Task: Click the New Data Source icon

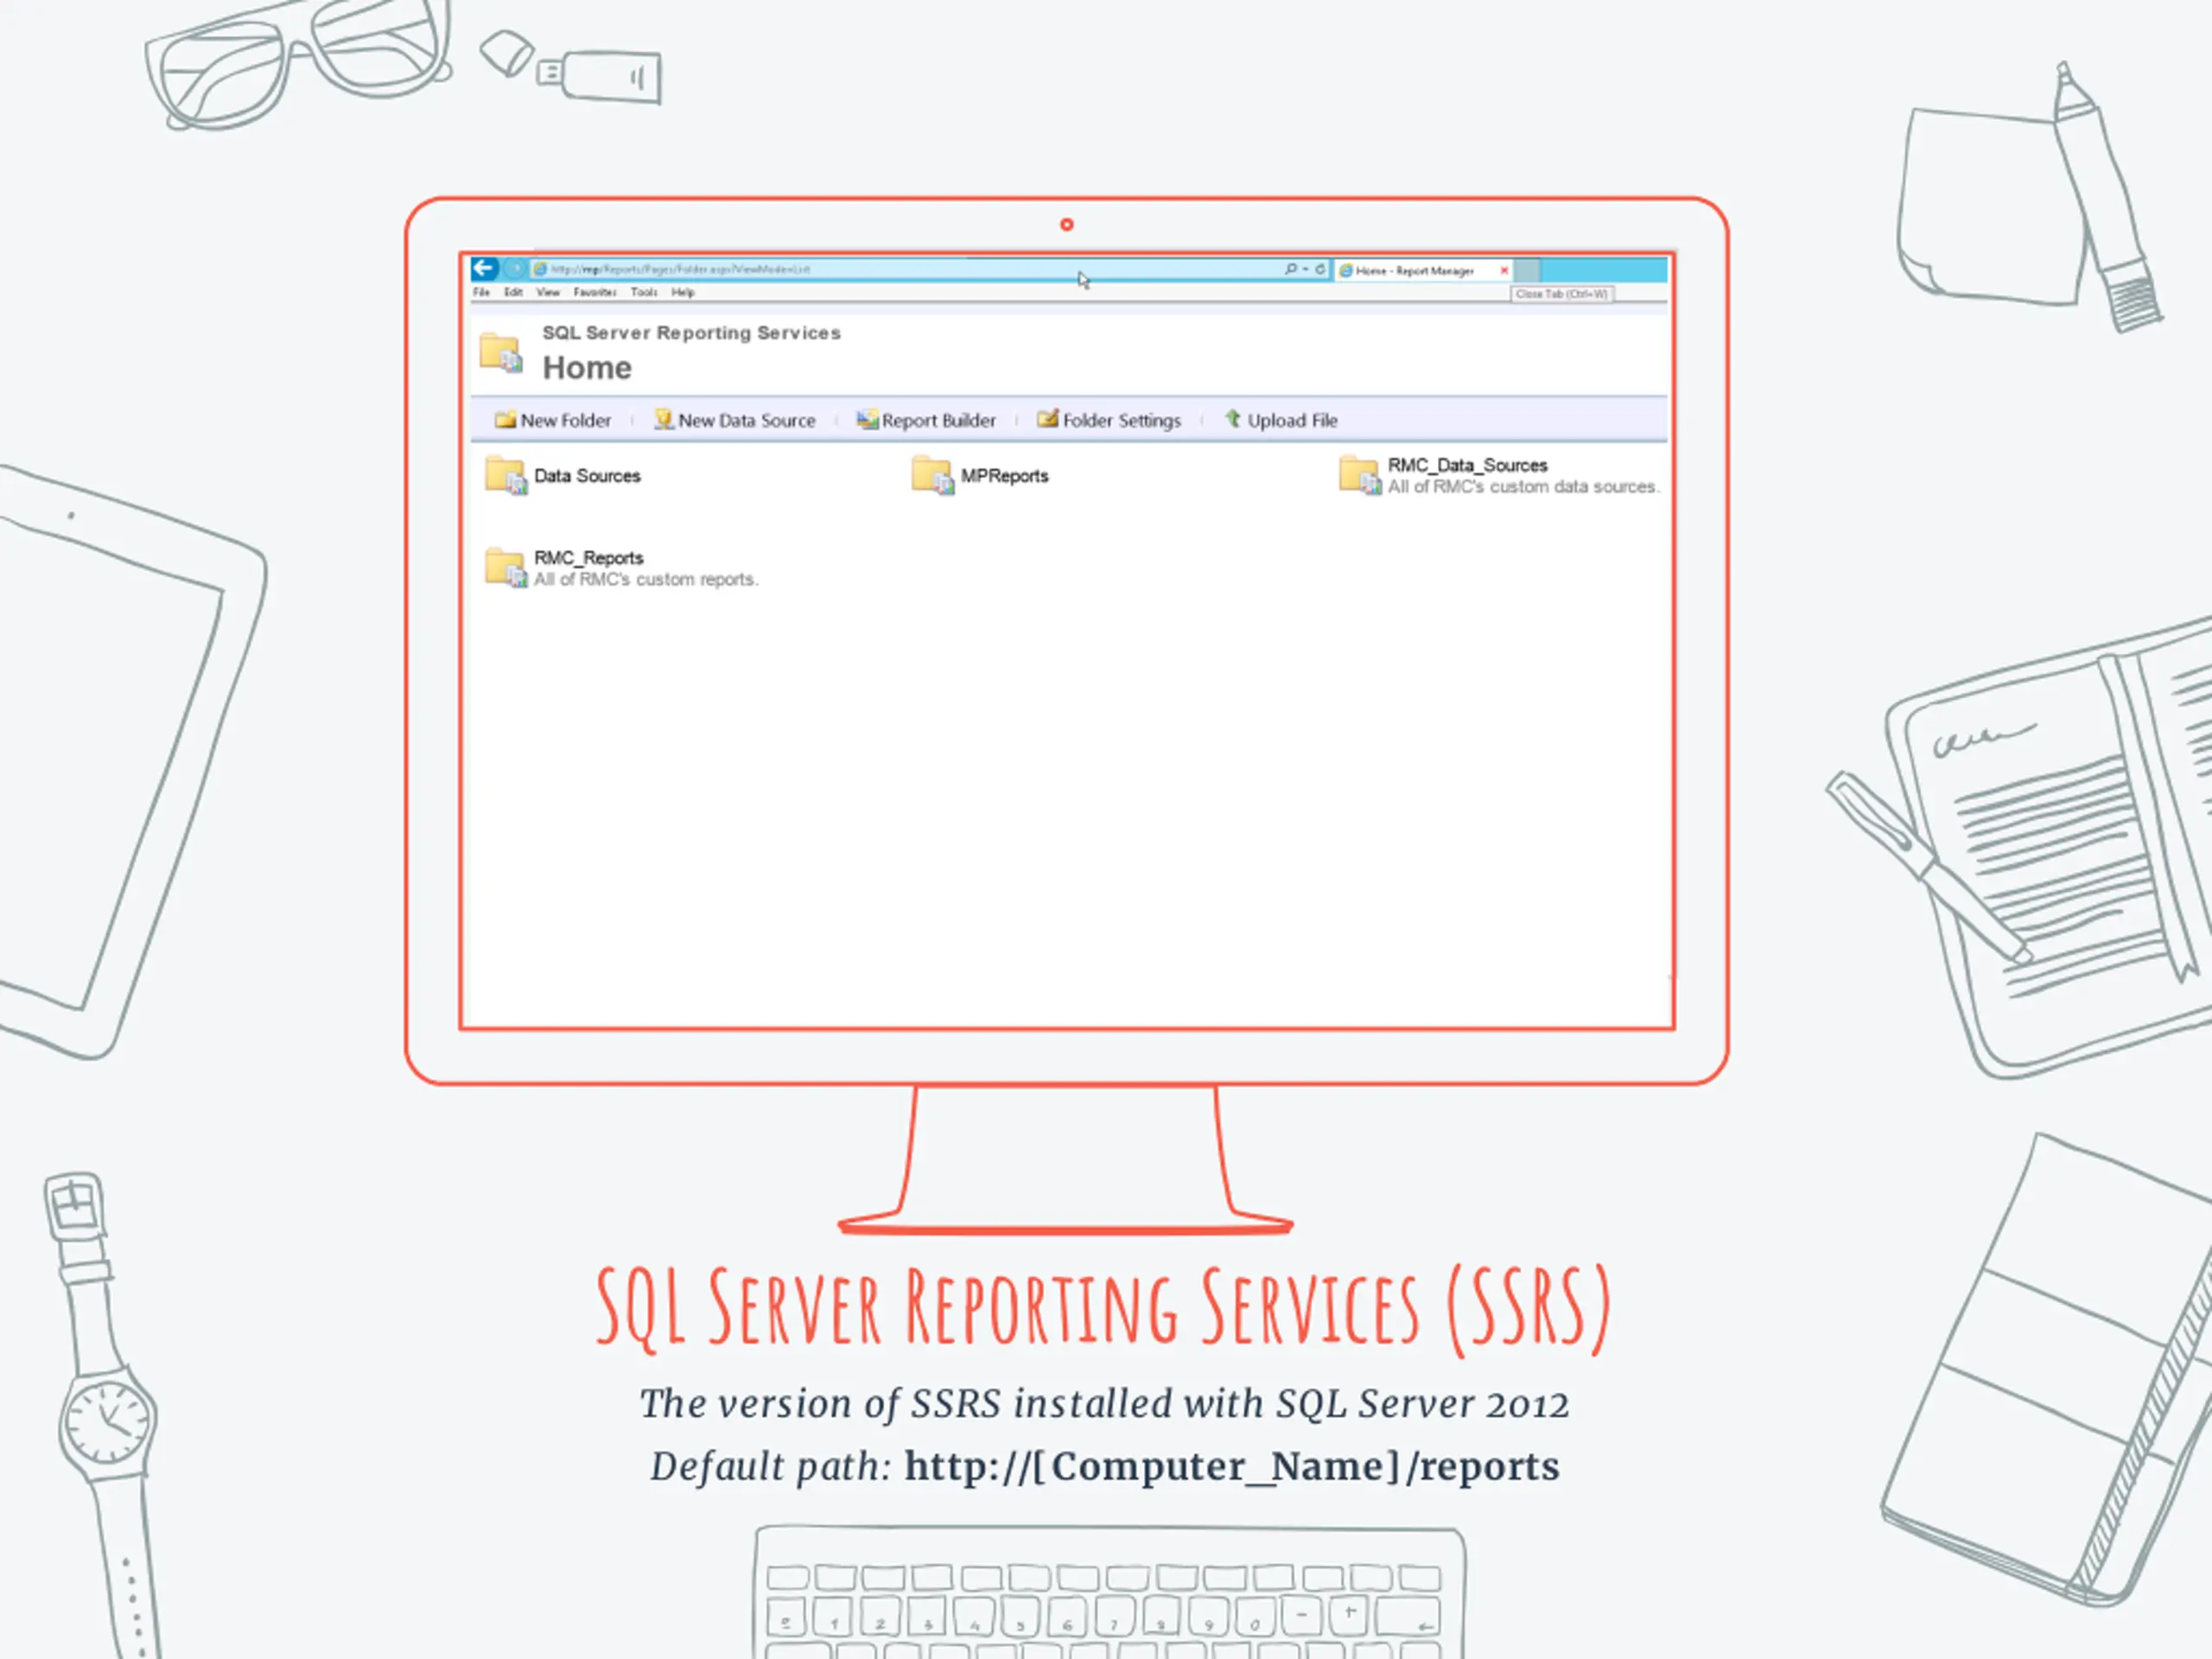Action: [x=663, y=419]
